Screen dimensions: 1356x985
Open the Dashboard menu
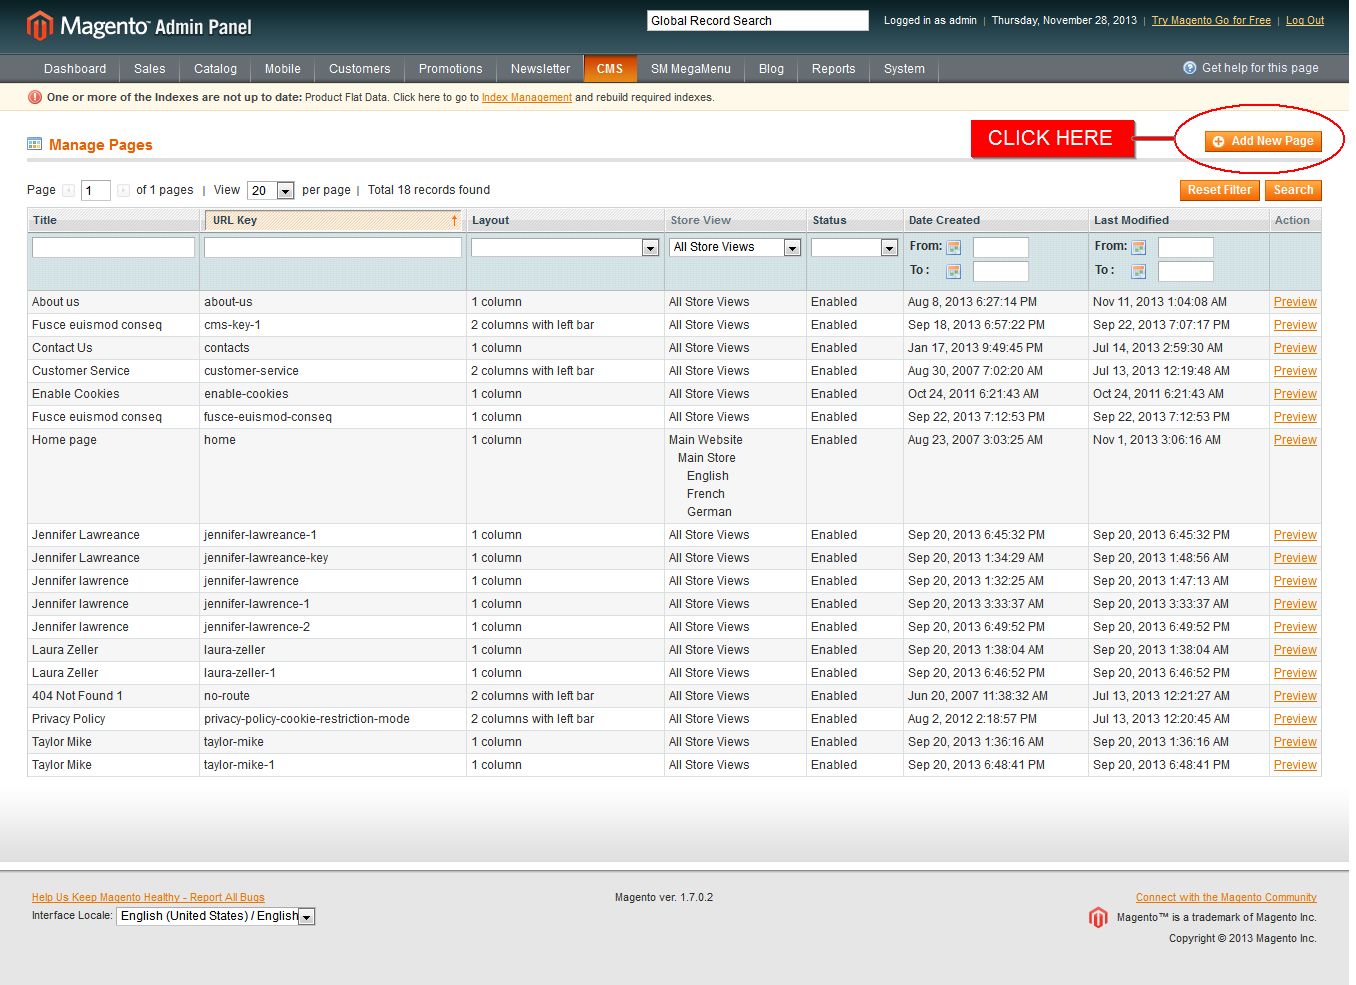pyautogui.click(x=75, y=69)
